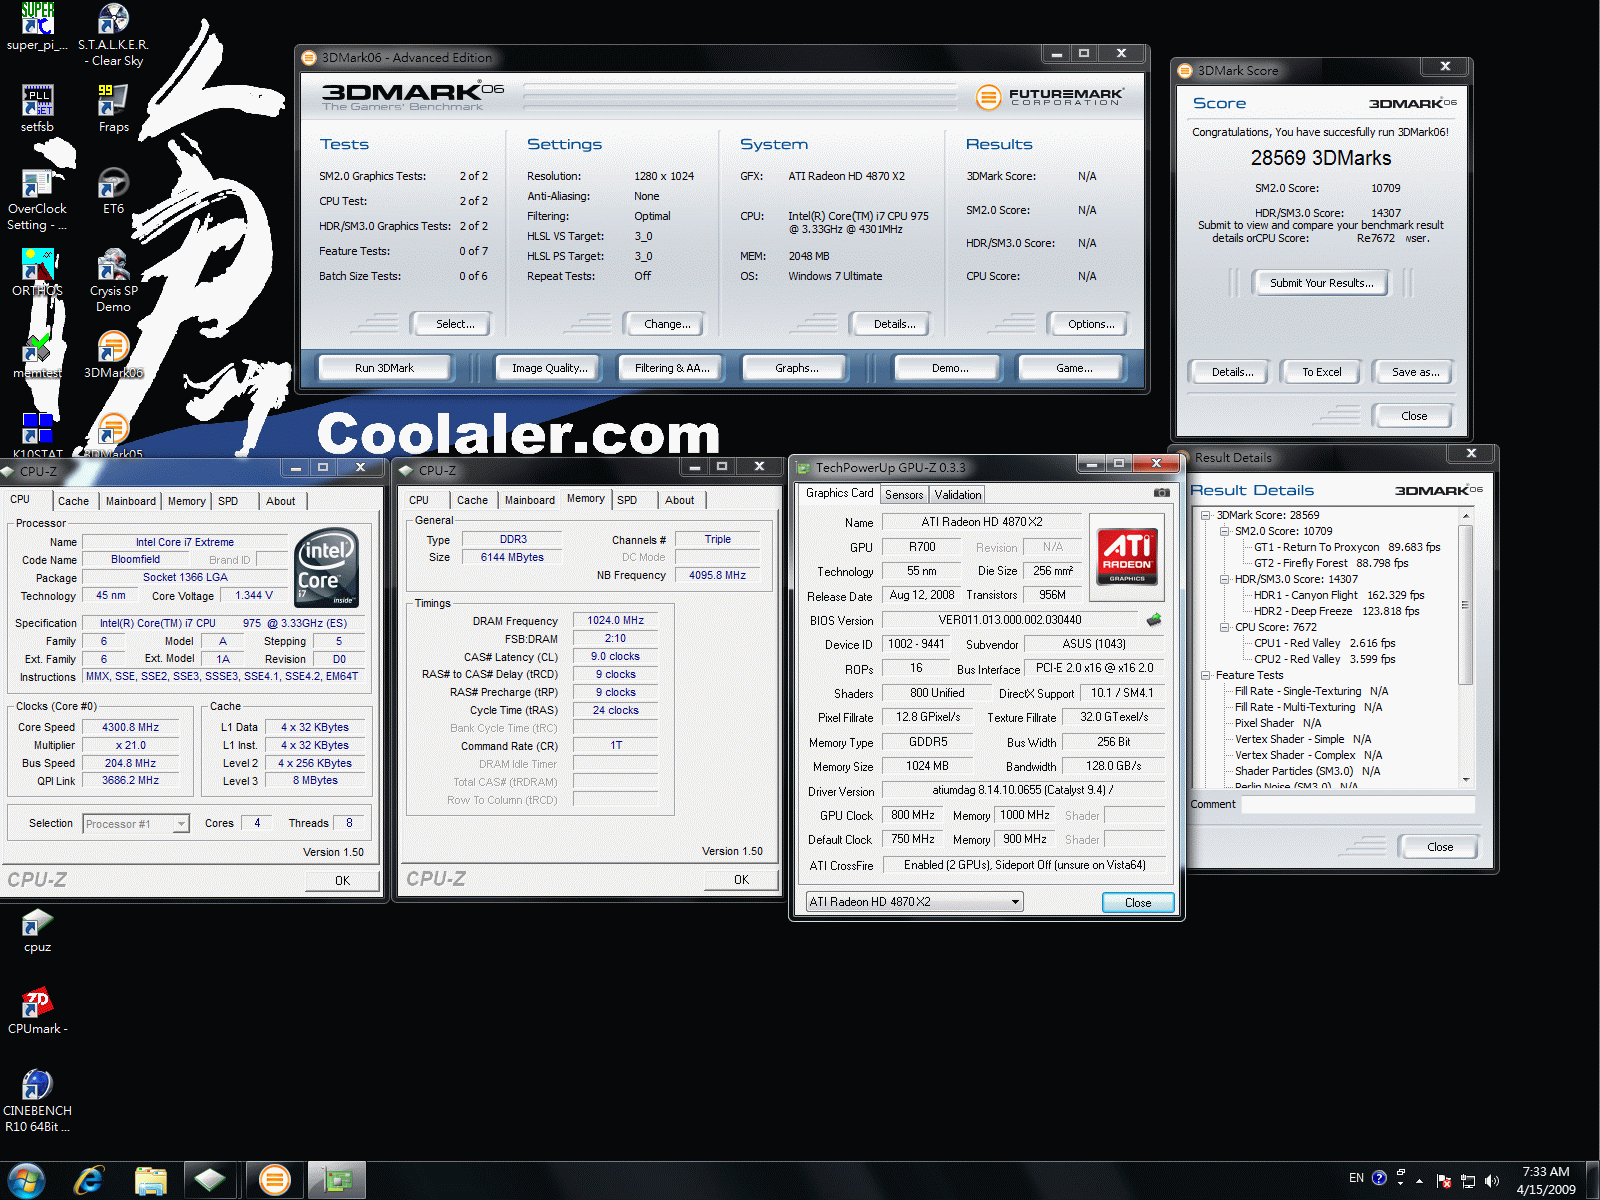Click the Comment input field
Screen dimensions: 1600x1200
tap(1358, 804)
